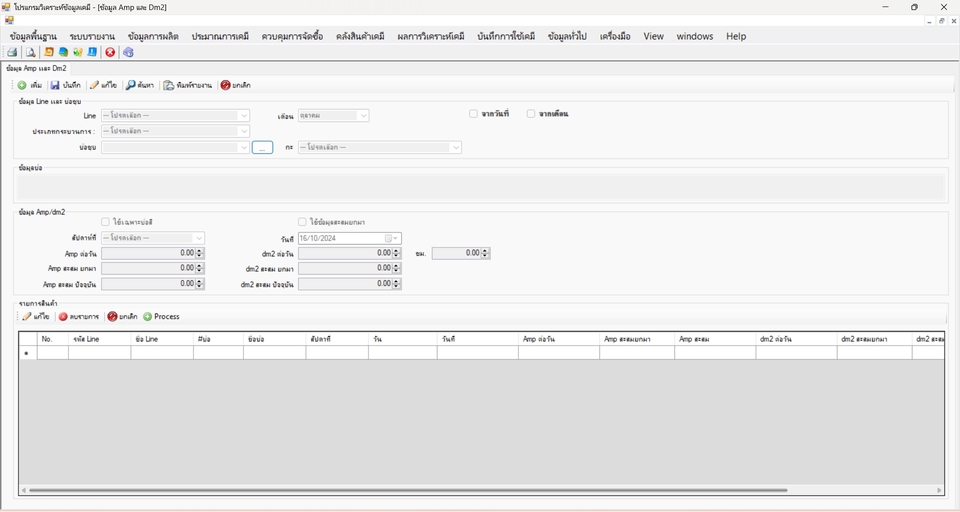Open the เครื่องมือ menu
This screenshot has height=512, width=960.
[x=615, y=36]
